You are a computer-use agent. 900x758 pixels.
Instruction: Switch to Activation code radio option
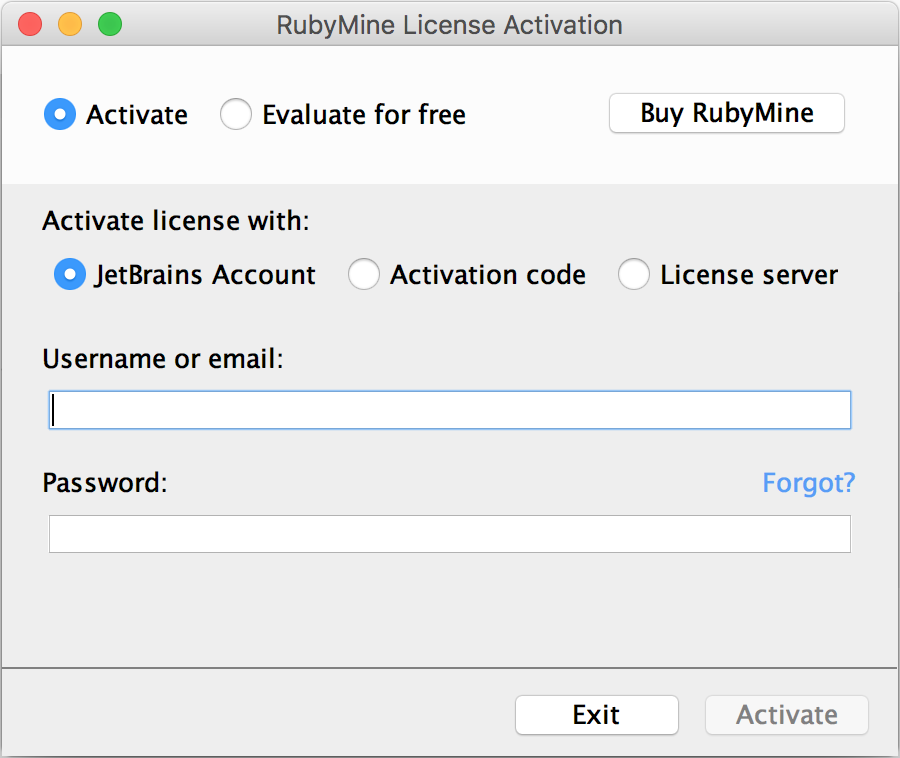point(364,274)
